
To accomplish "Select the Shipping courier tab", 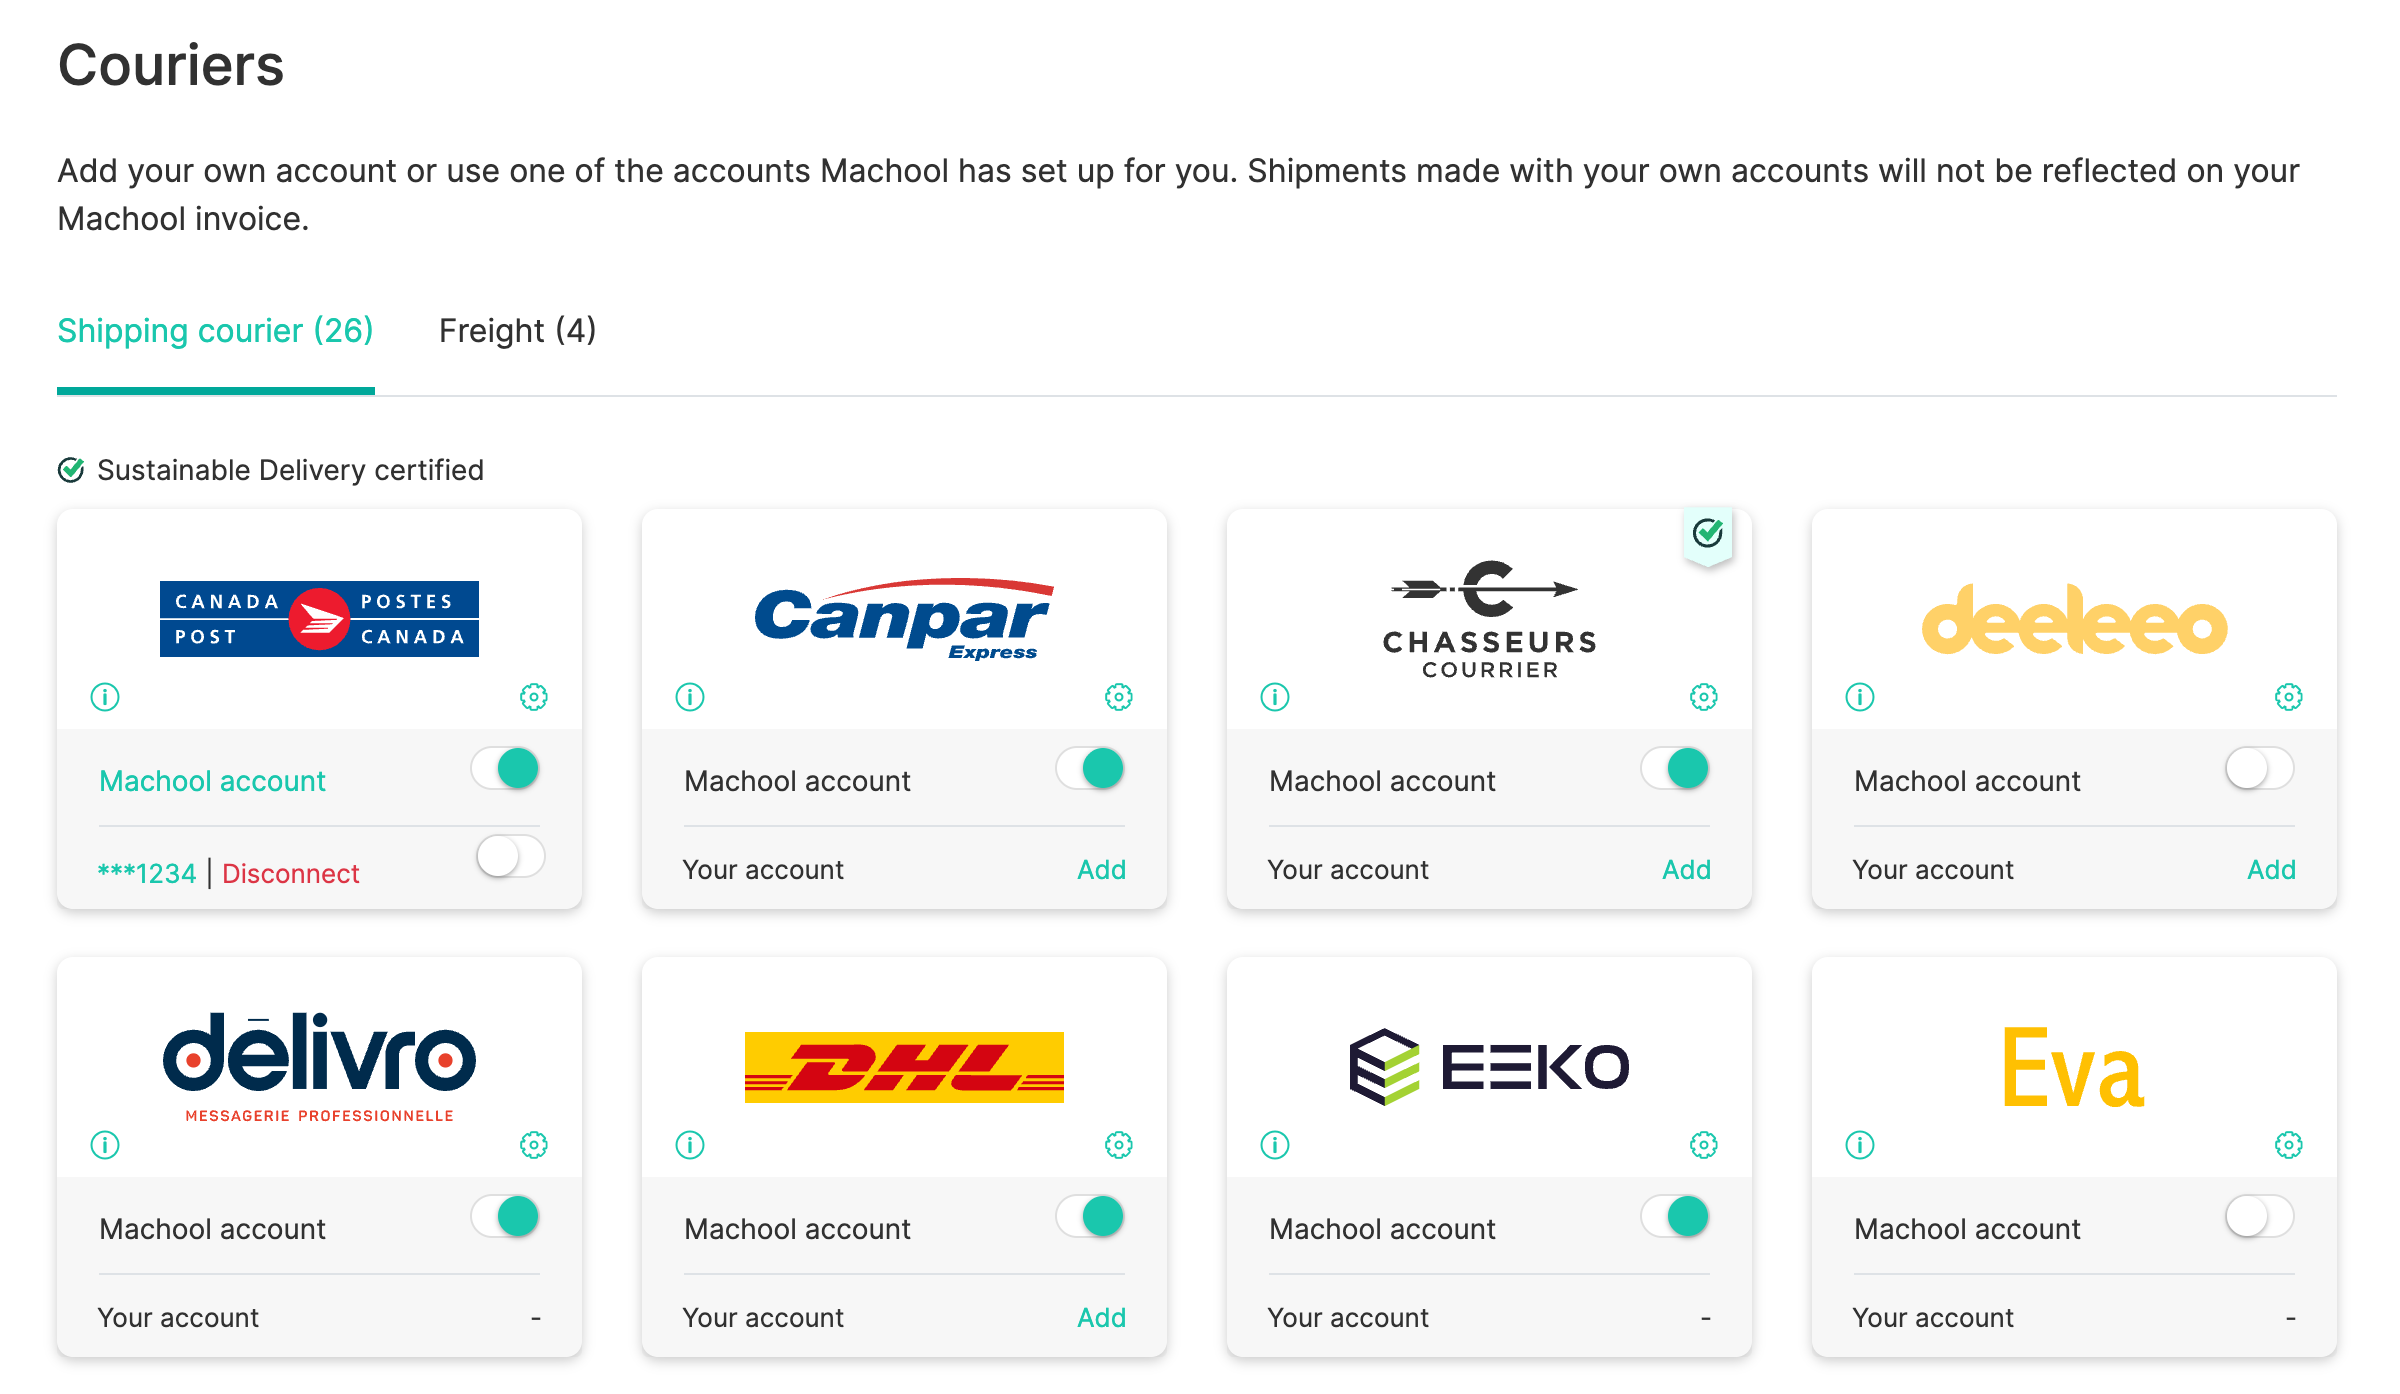I will click(x=215, y=331).
